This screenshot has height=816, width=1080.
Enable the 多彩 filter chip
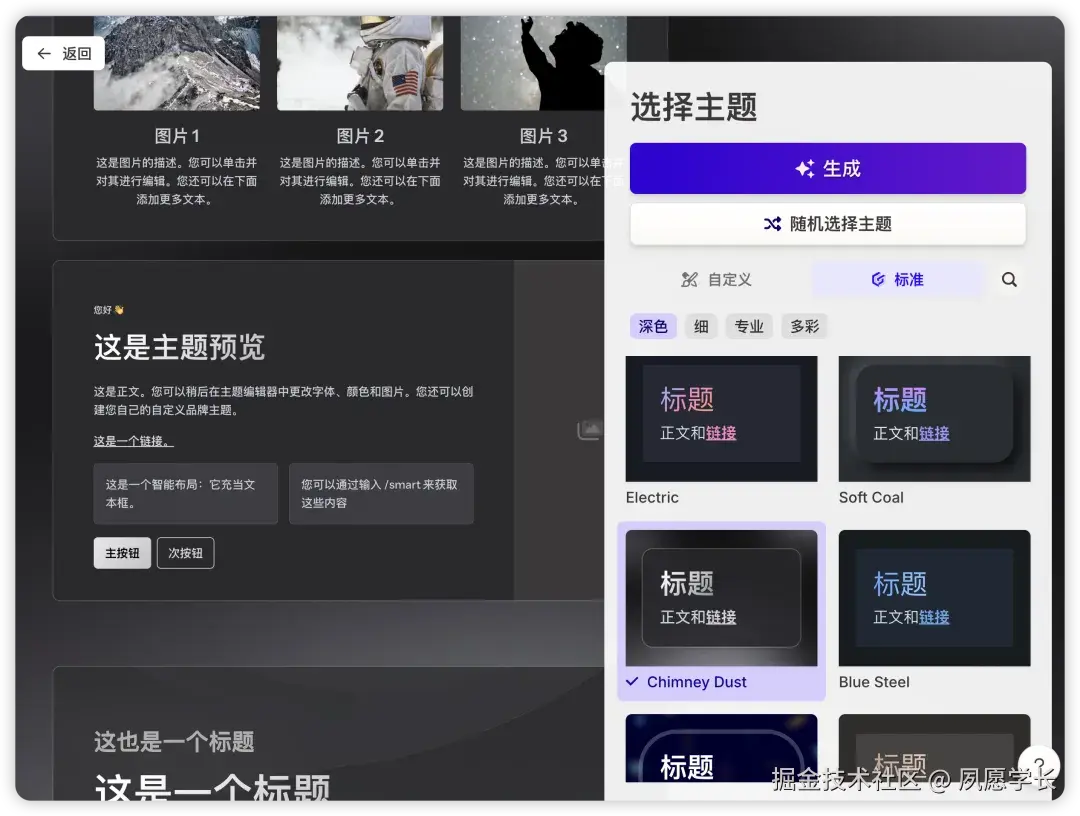(x=804, y=325)
